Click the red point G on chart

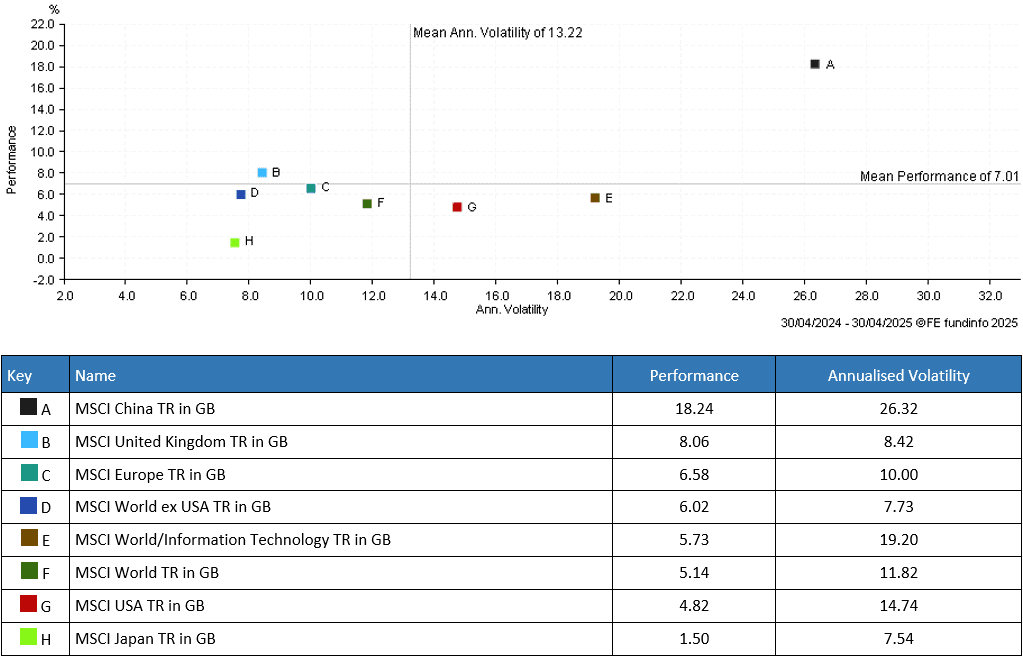point(457,207)
